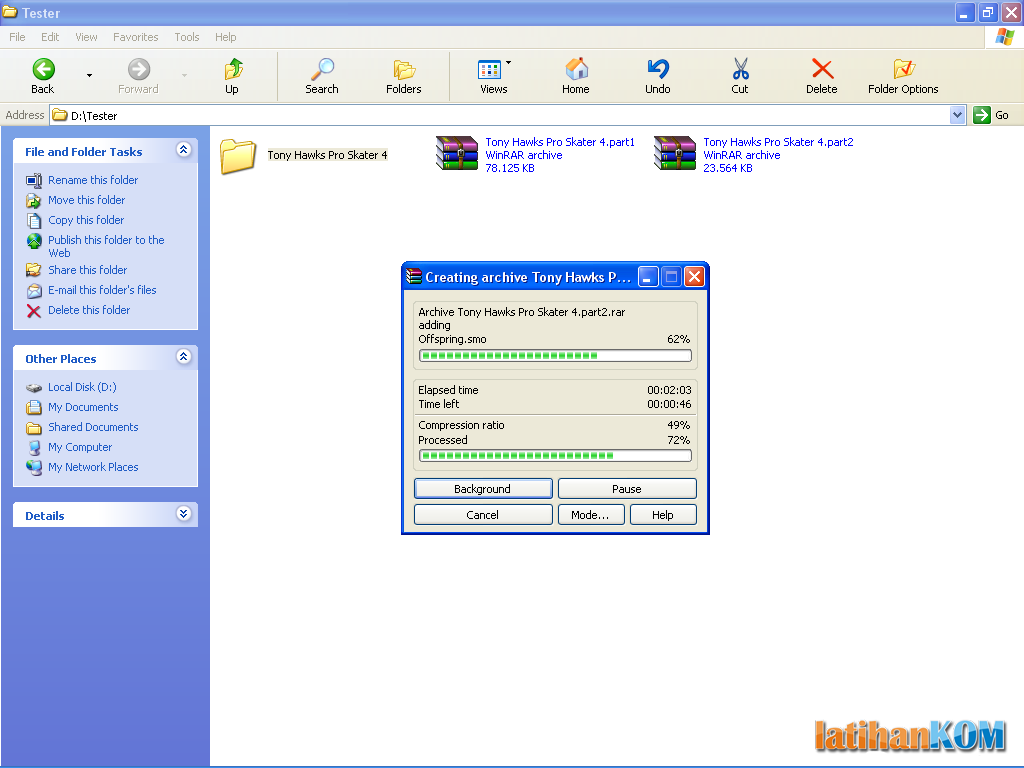Click the Offspring.smo file progress bar
Viewport: 1024px width, 768px height.
click(555, 356)
